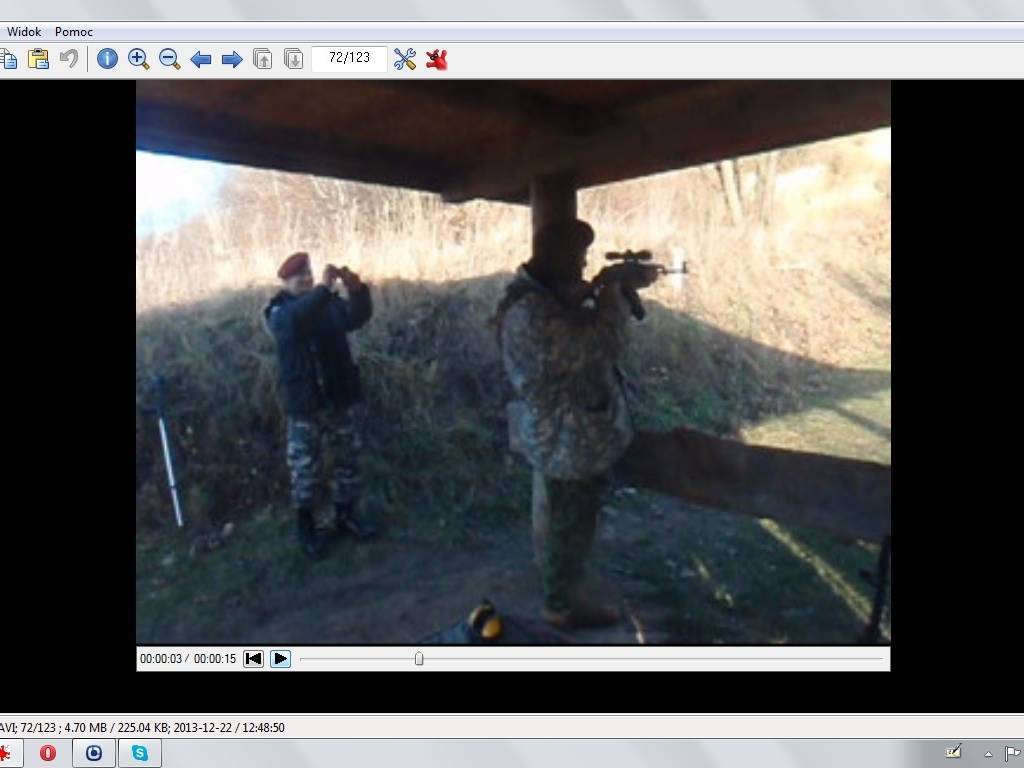Open the Pomoc menu

click(74, 32)
